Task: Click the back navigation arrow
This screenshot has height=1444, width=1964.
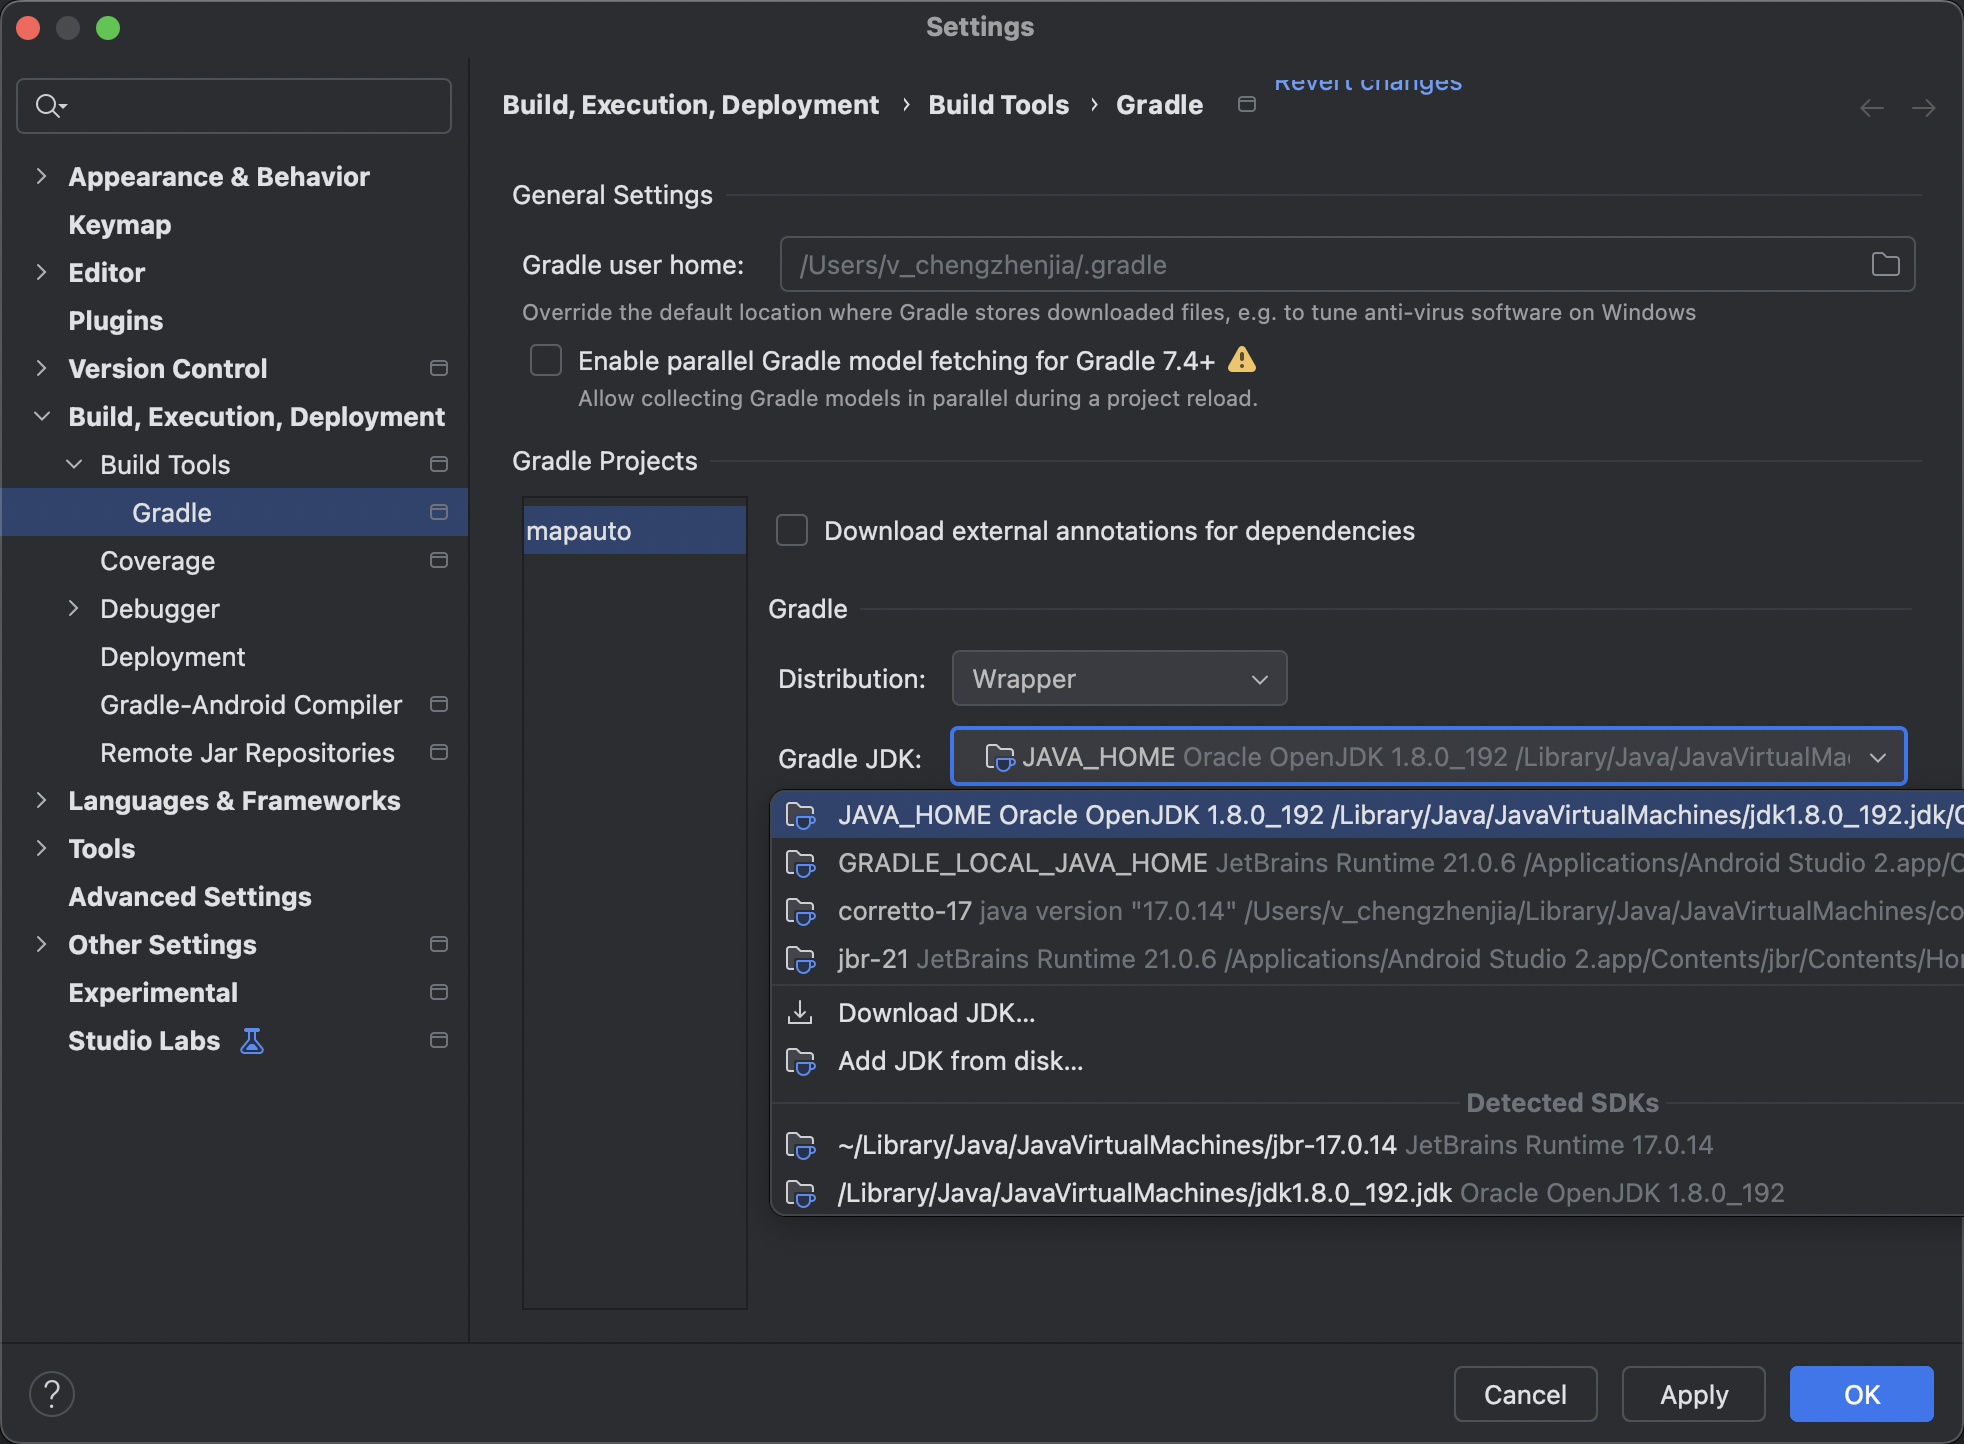Action: tap(1870, 108)
